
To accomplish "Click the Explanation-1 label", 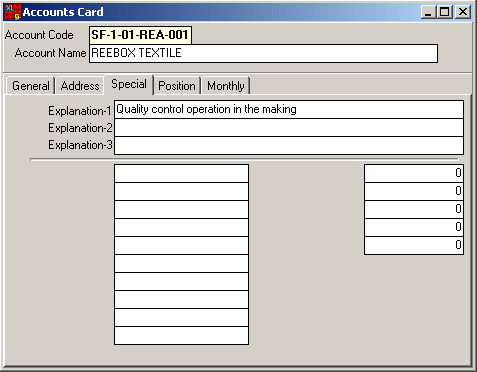I will pos(79,111).
